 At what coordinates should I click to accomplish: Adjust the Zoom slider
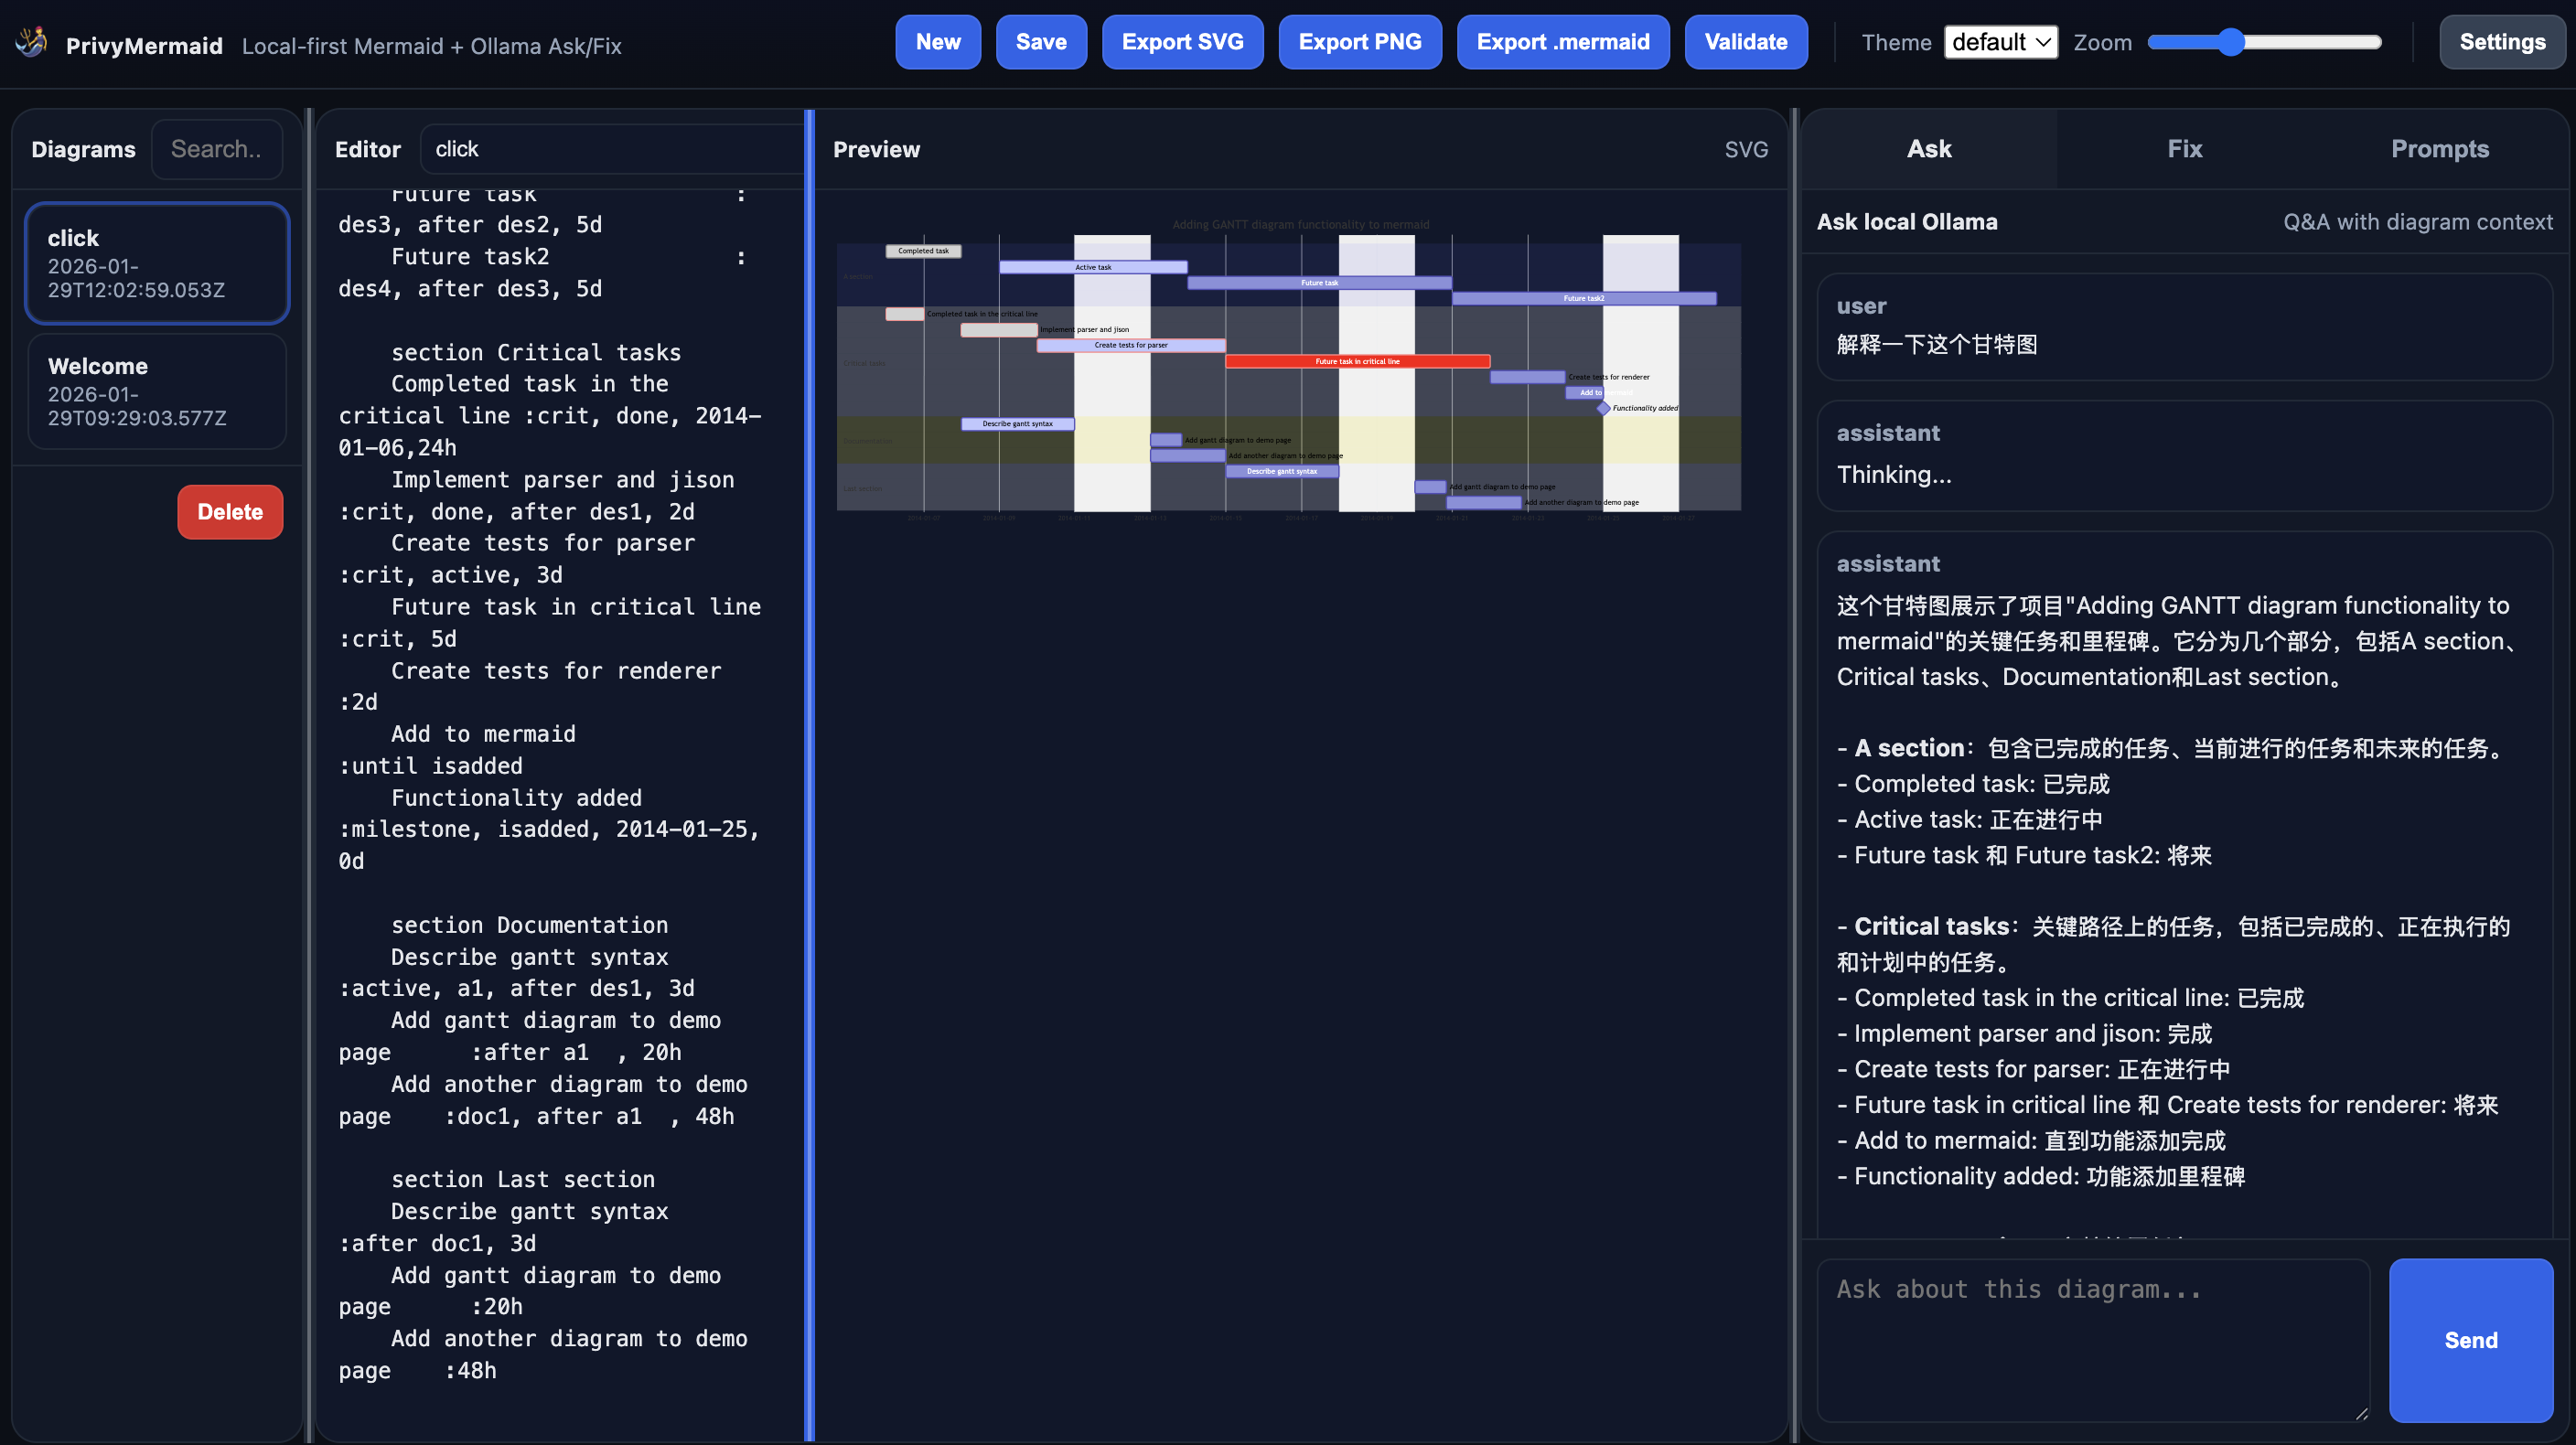(2232, 42)
